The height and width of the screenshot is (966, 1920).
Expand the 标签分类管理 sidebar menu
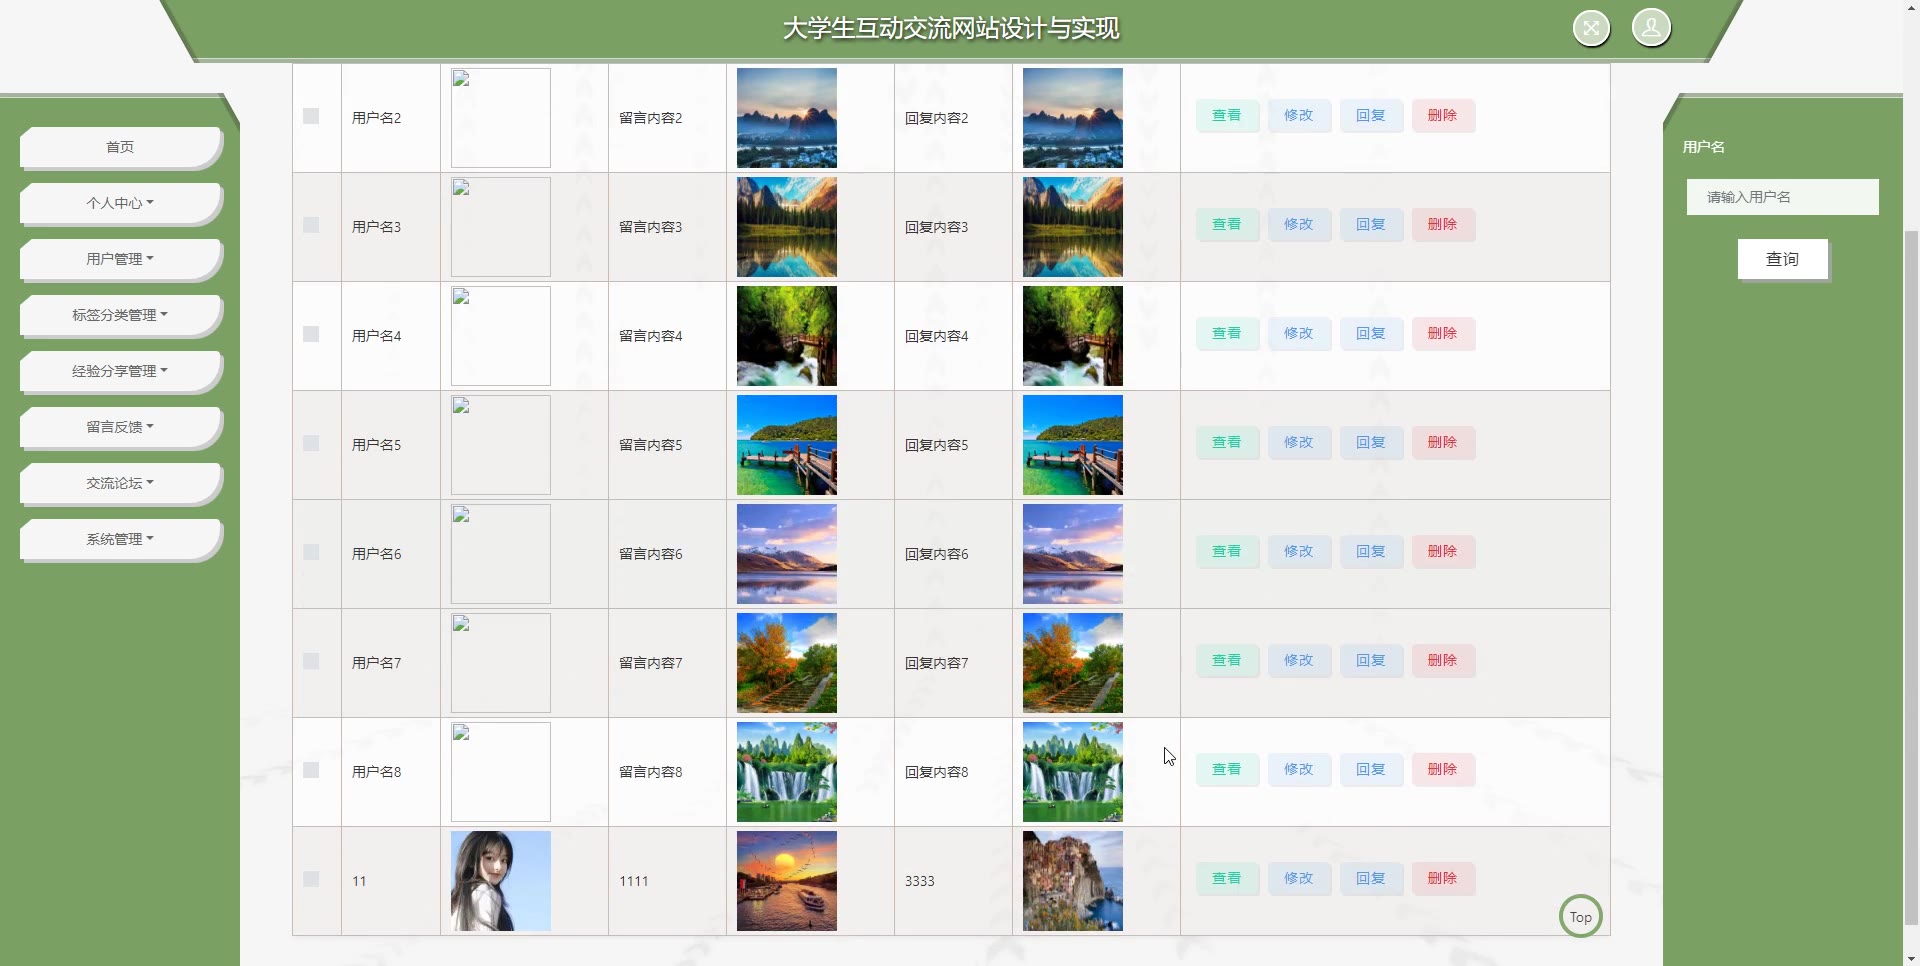tap(120, 315)
